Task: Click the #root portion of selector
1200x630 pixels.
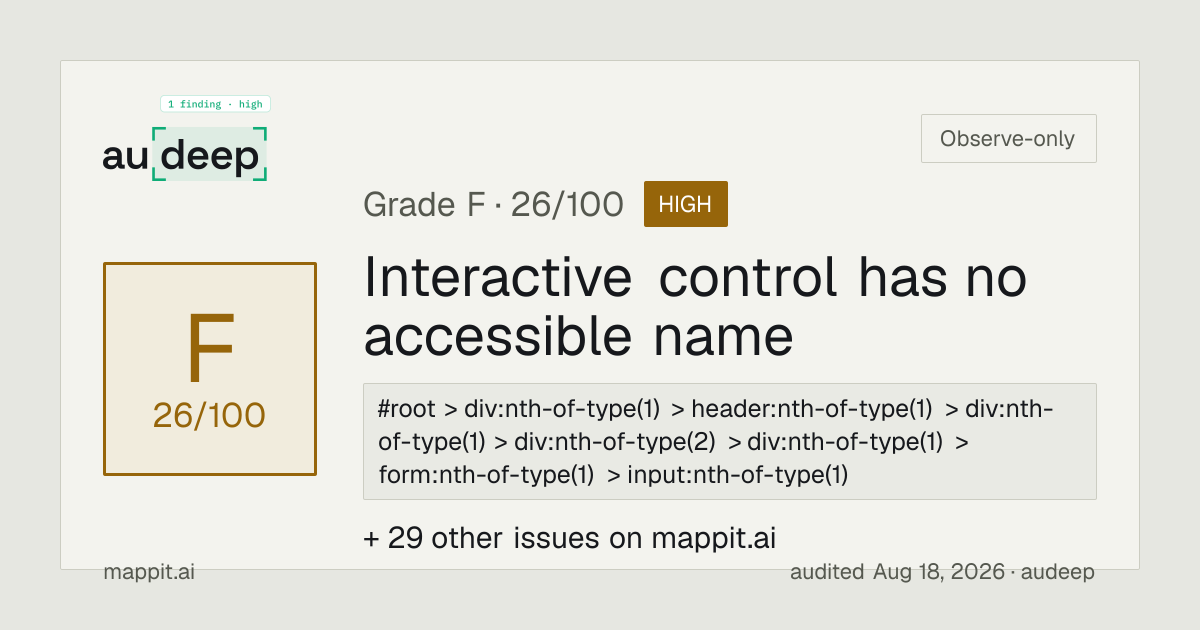Action: tap(407, 408)
